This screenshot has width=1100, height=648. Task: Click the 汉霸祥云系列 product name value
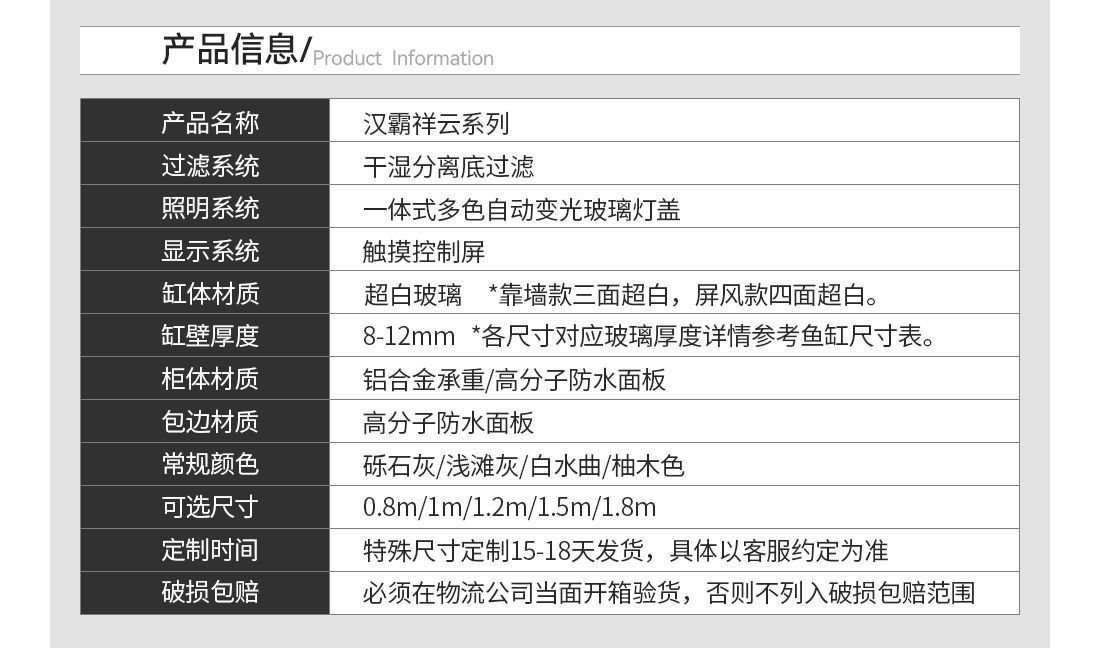click(x=436, y=124)
